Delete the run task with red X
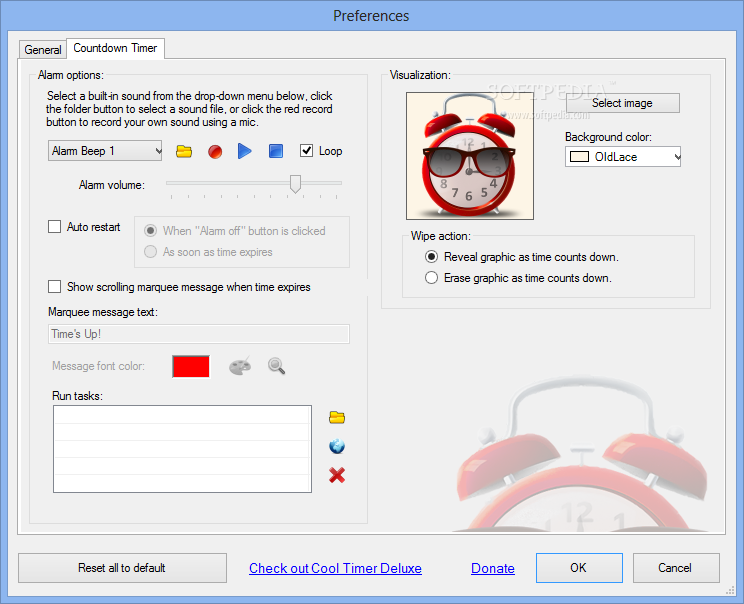 tap(337, 475)
